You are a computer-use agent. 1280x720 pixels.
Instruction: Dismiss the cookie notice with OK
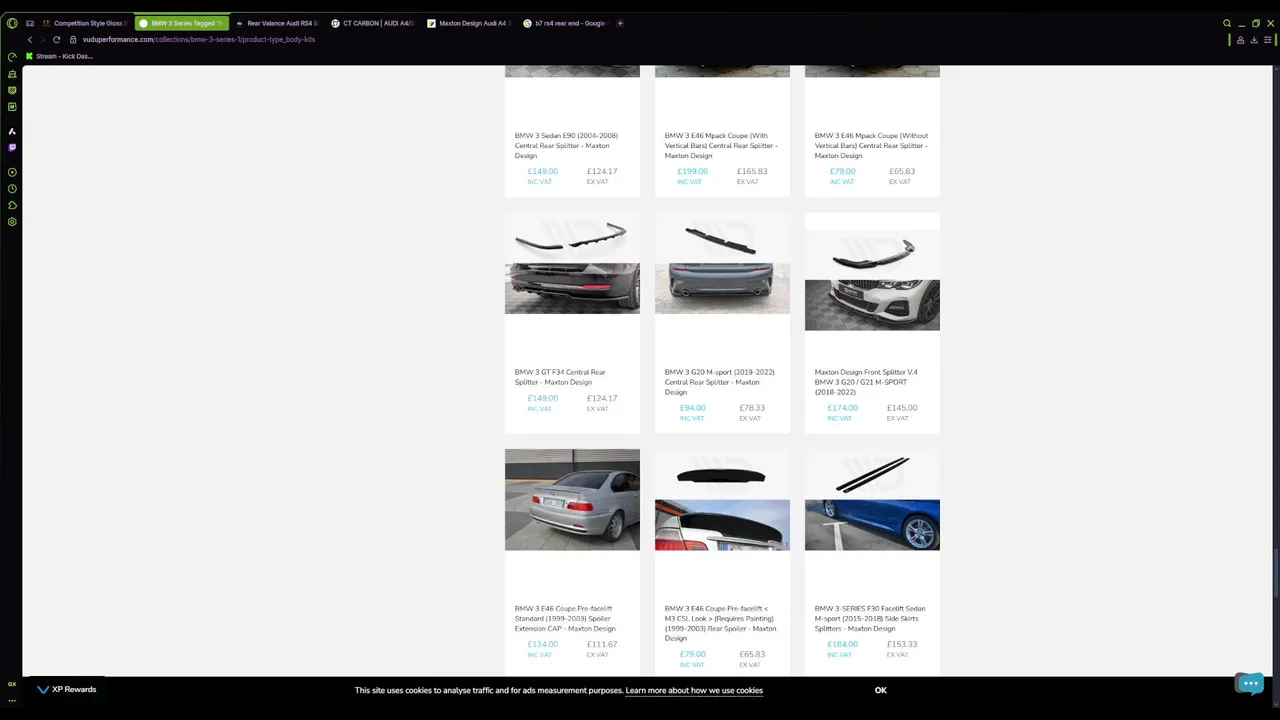pos(881,690)
